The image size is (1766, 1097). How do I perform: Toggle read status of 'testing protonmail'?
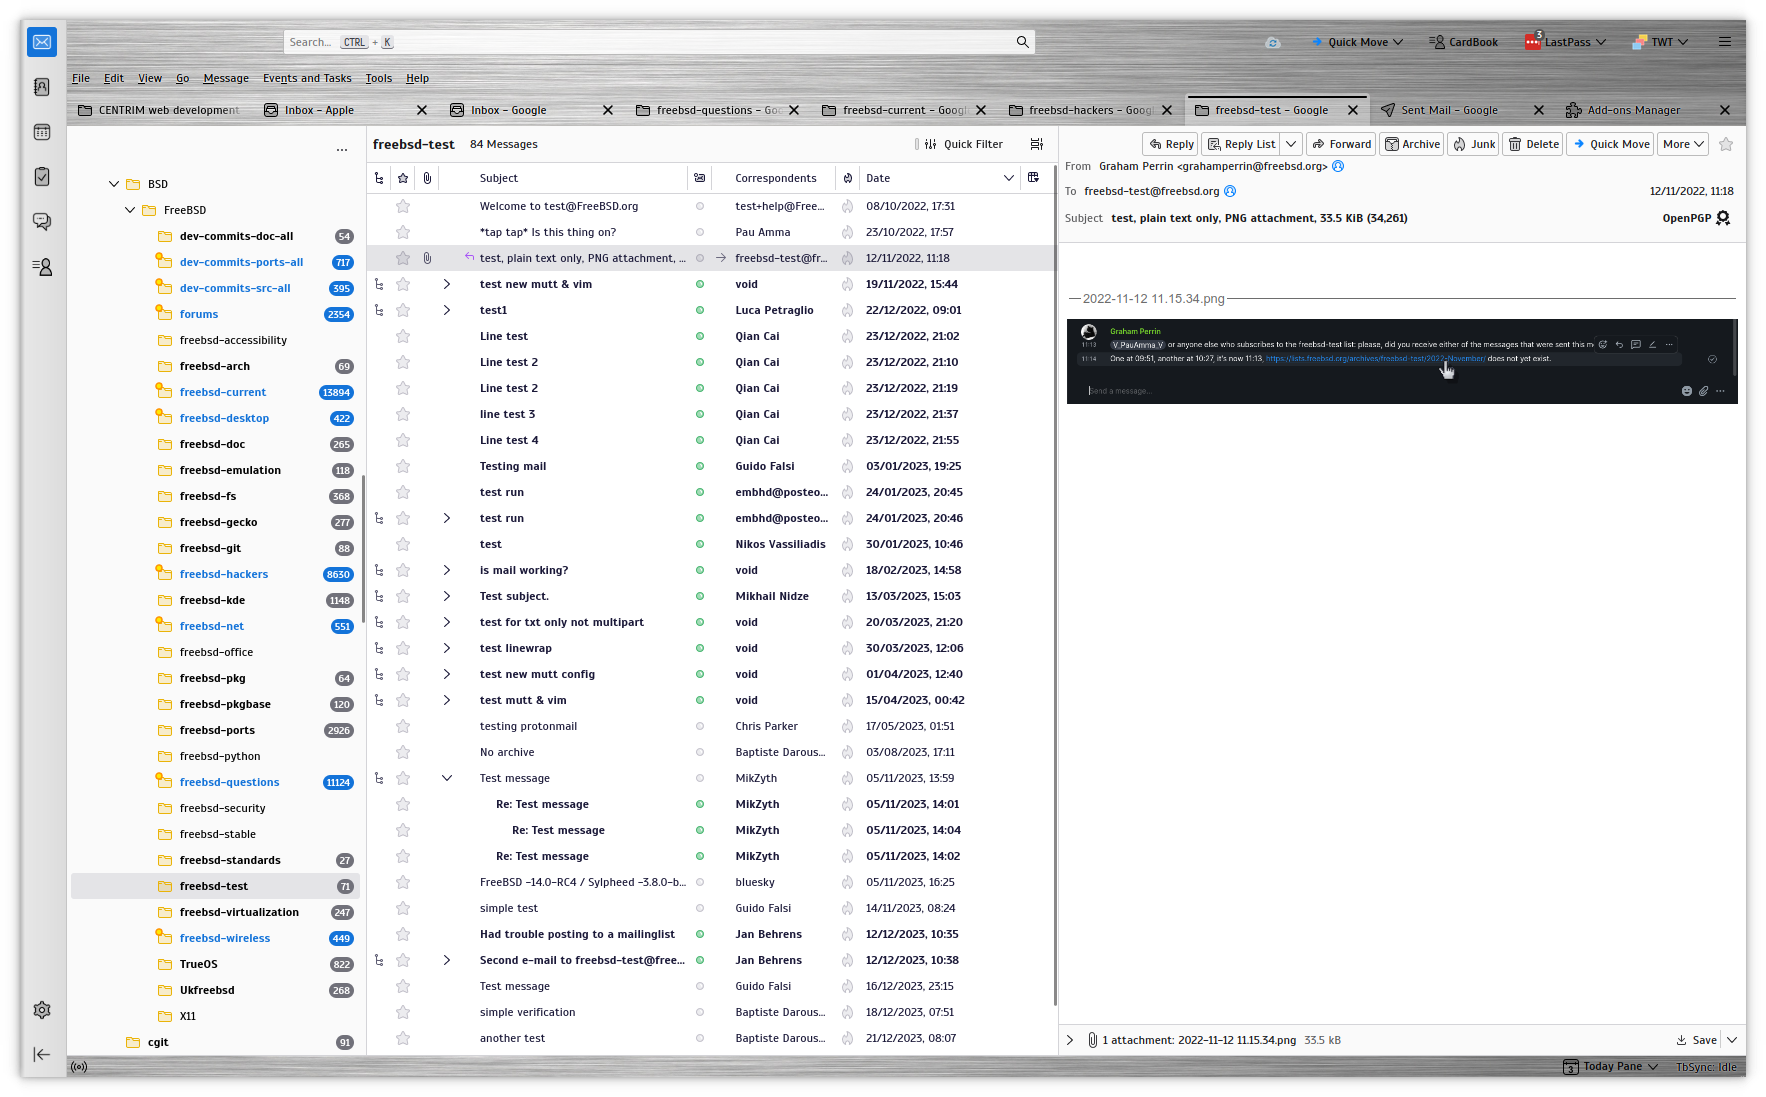700,726
